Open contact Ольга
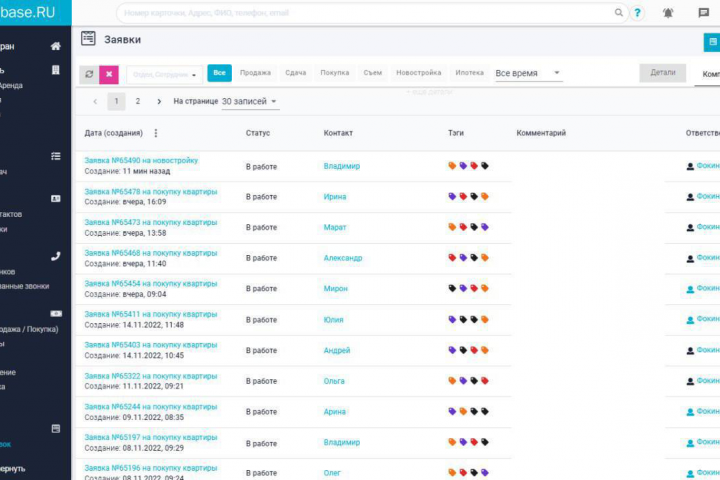 click(334, 381)
